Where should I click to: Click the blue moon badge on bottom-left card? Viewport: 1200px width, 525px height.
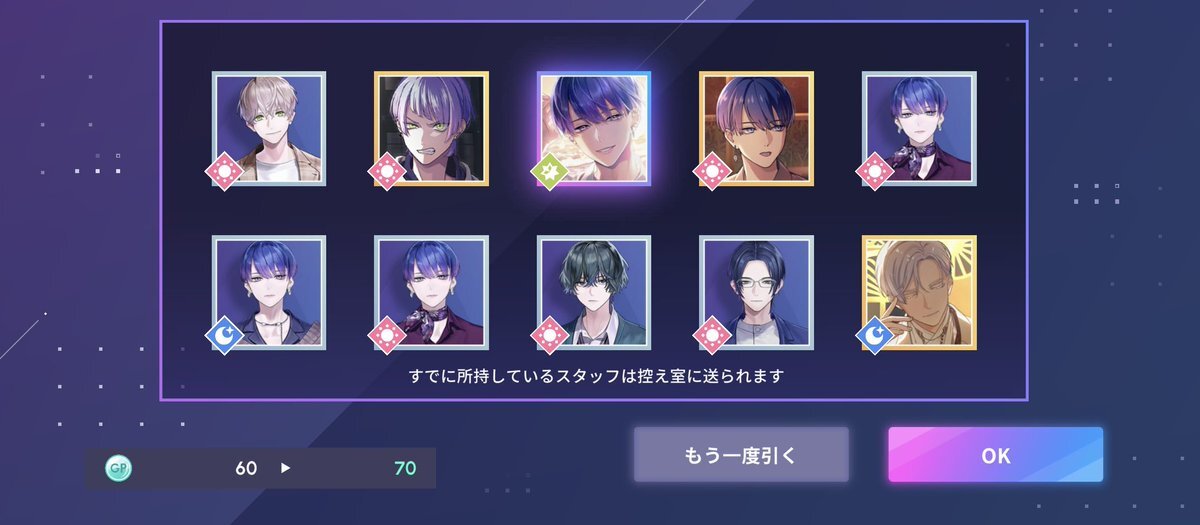pos(224,336)
